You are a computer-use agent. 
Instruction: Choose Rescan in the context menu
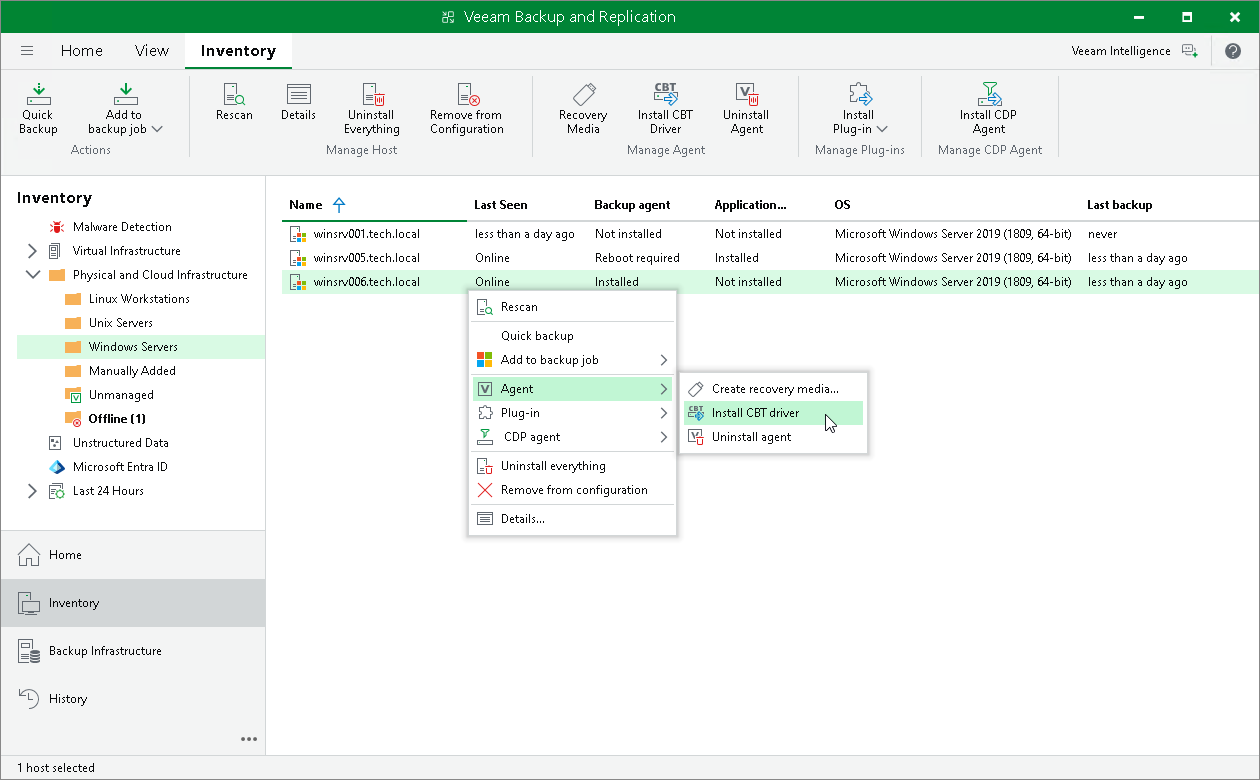572,307
